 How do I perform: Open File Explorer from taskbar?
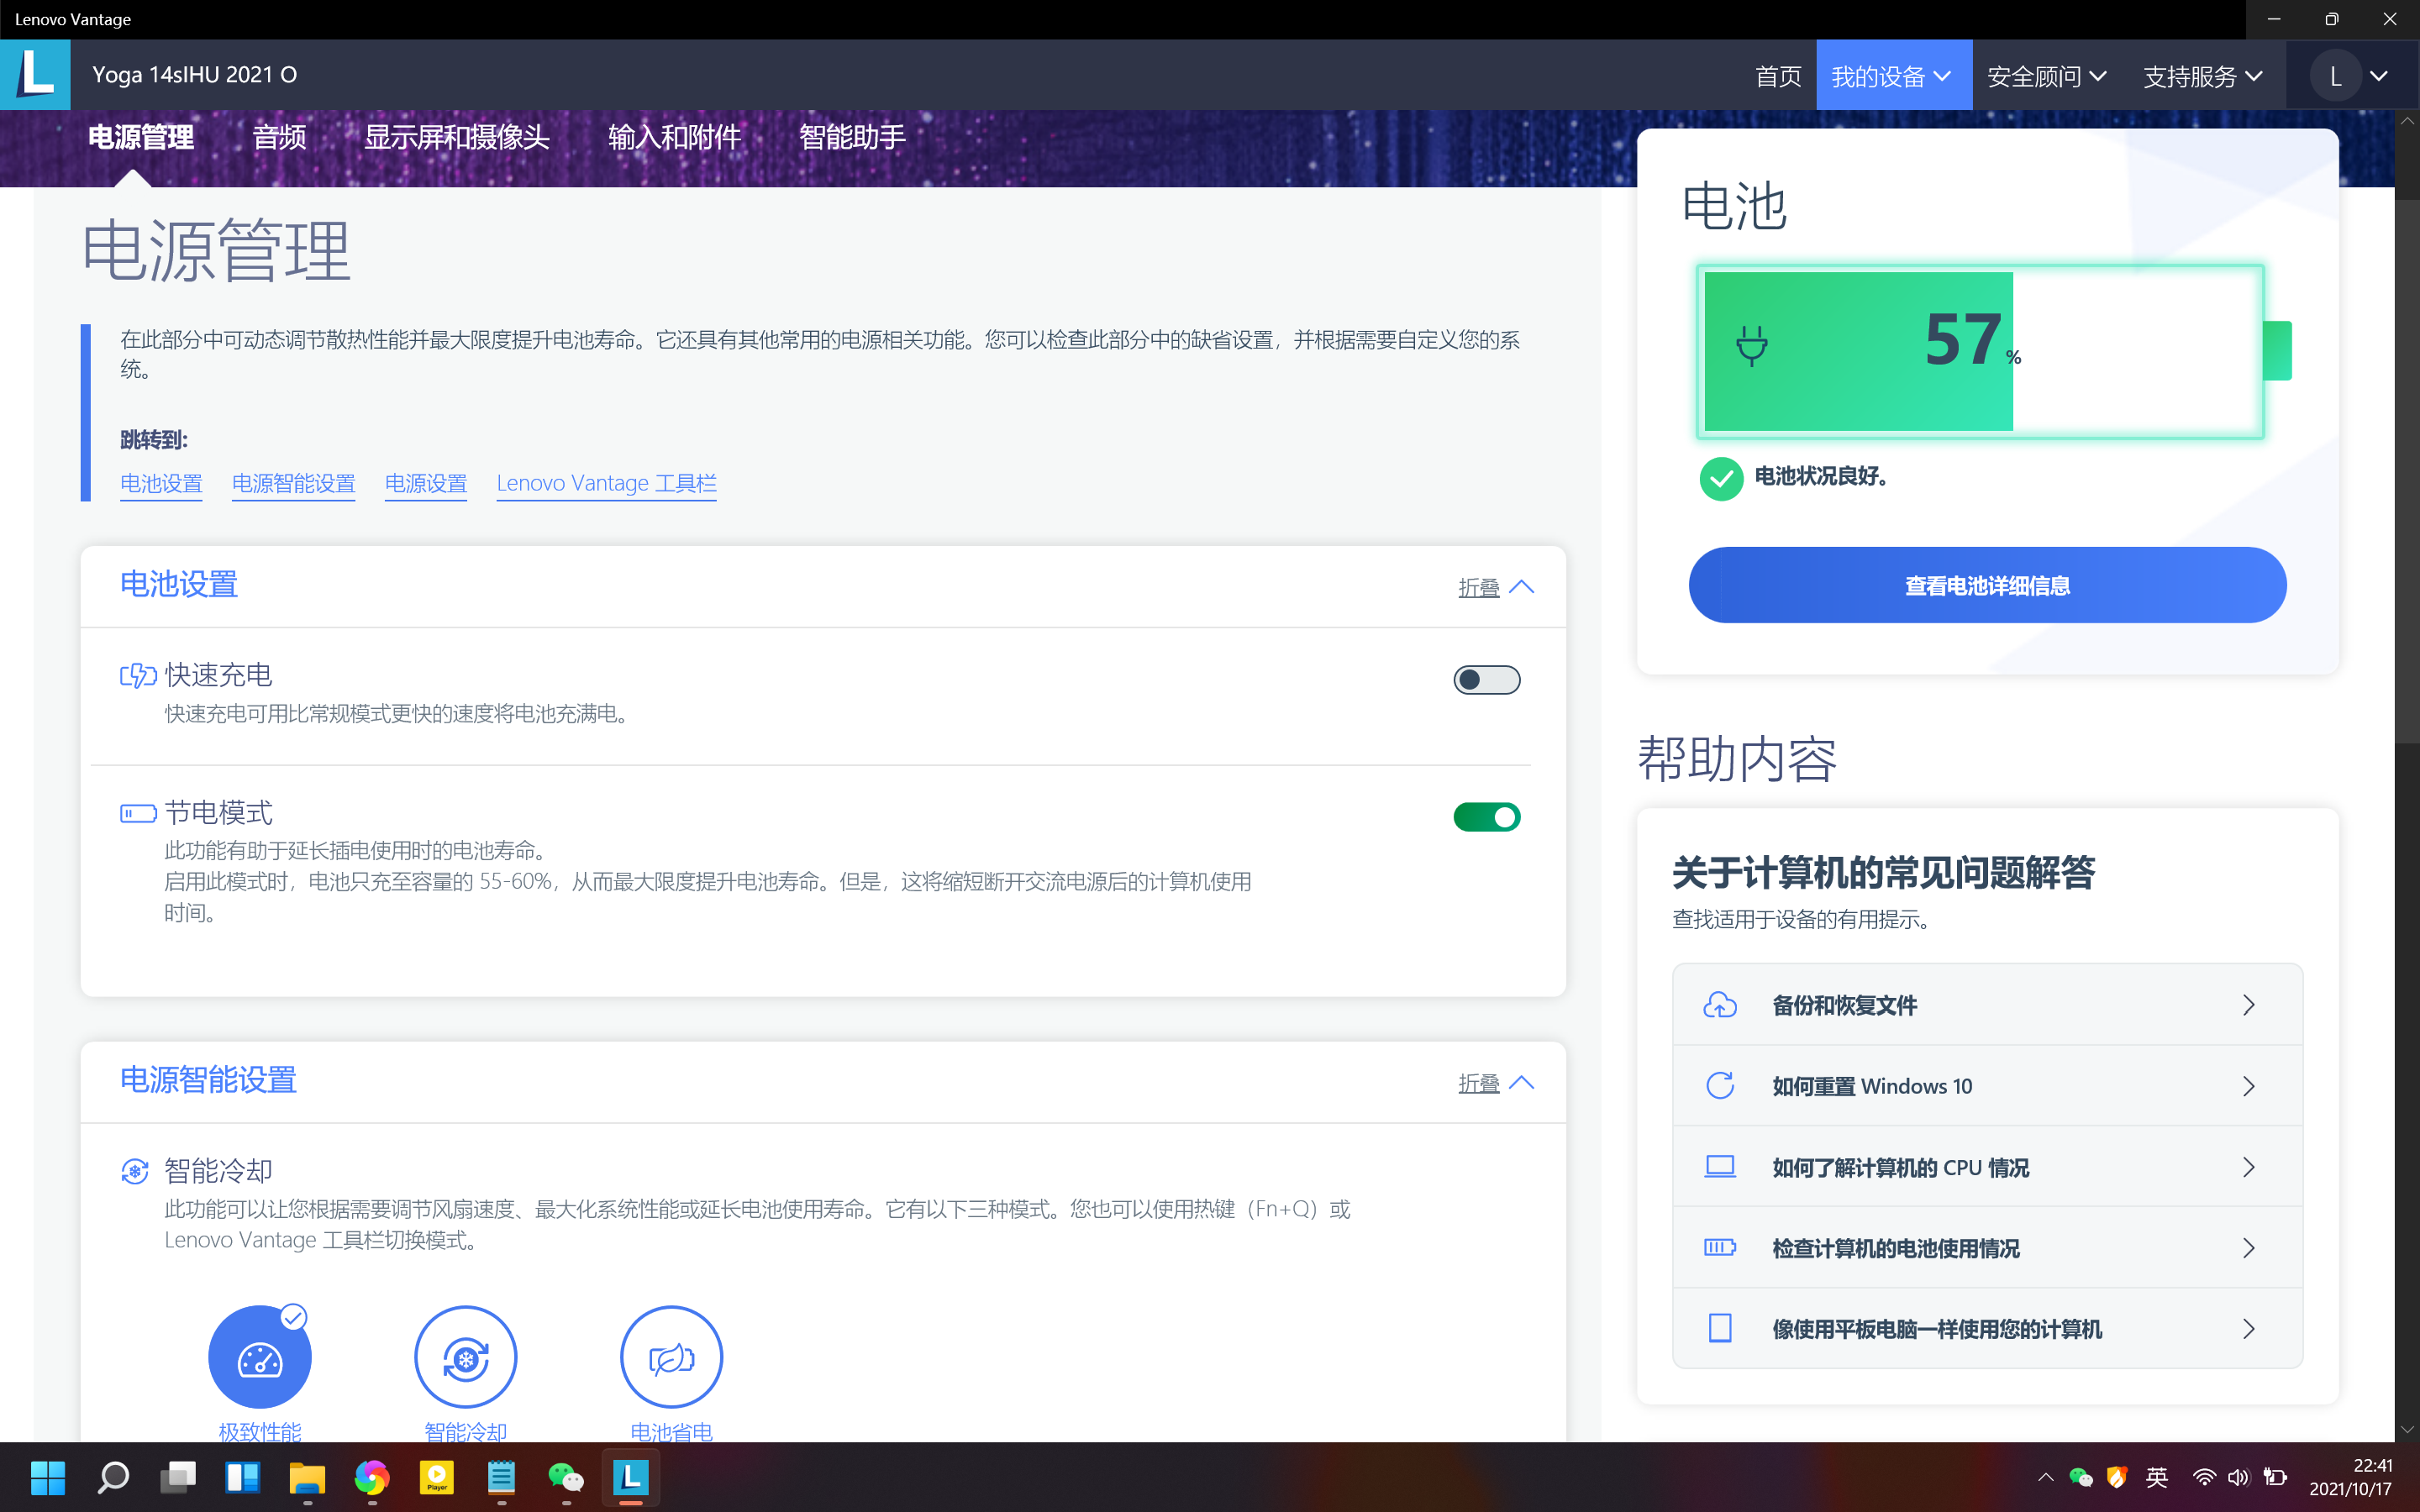pos(307,1478)
